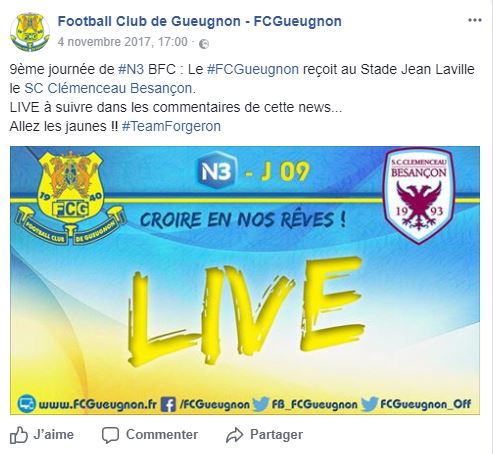Click the Facebook logo beside /FCGueugnon
The width and height of the screenshot is (493, 454).
coord(168,404)
